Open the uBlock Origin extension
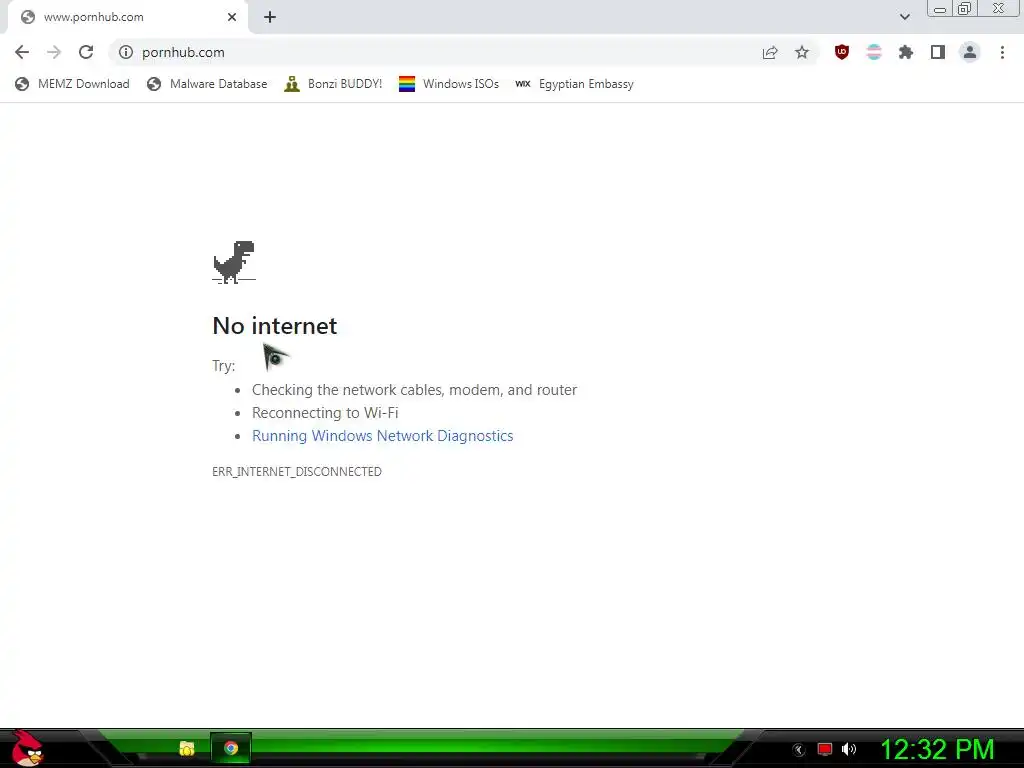 coord(842,52)
